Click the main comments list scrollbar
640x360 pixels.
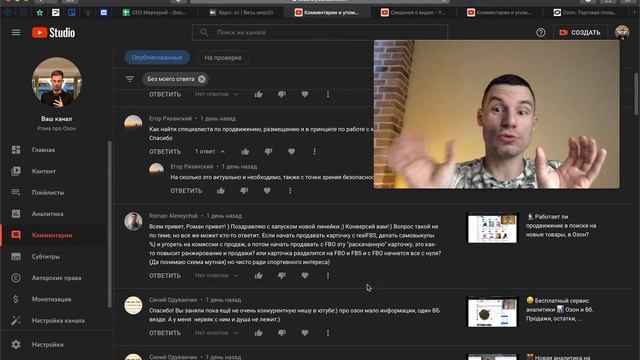point(636,94)
